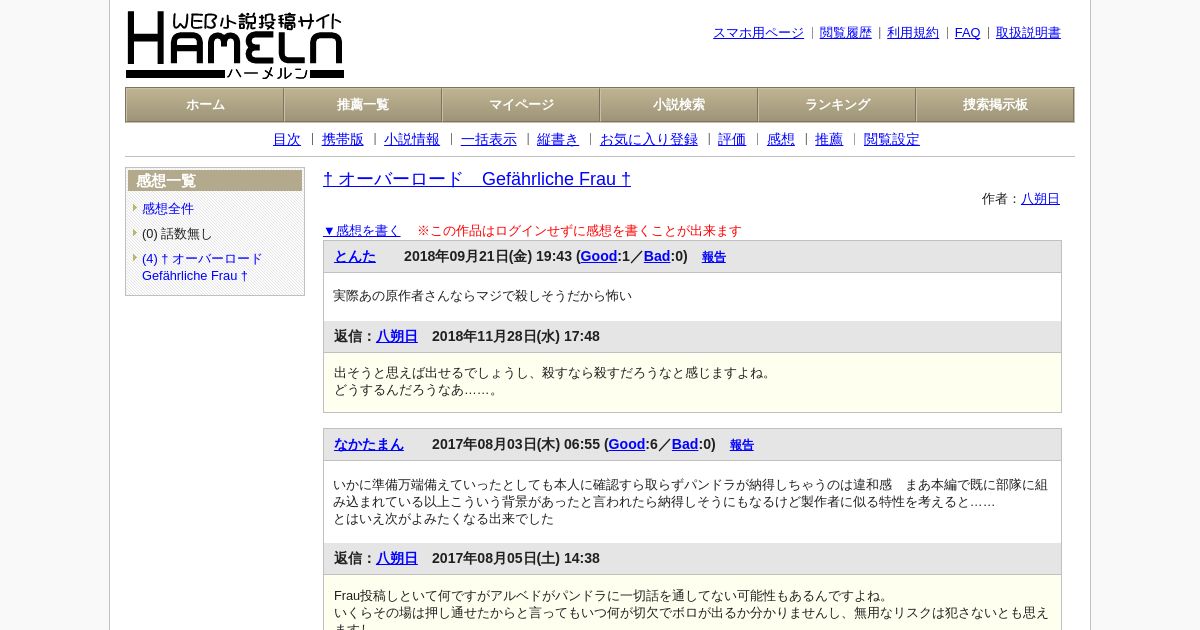Open the 小説検索 navigation tab
The height and width of the screenshot is (630, 1200).
(679, 105)
